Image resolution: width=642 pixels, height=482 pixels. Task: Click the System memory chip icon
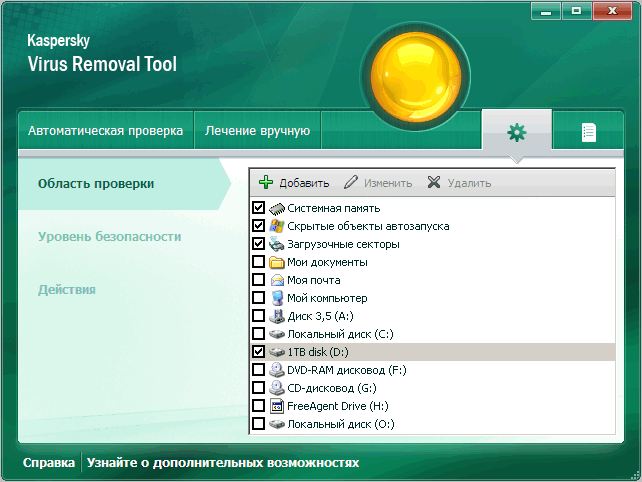(277, 208)
